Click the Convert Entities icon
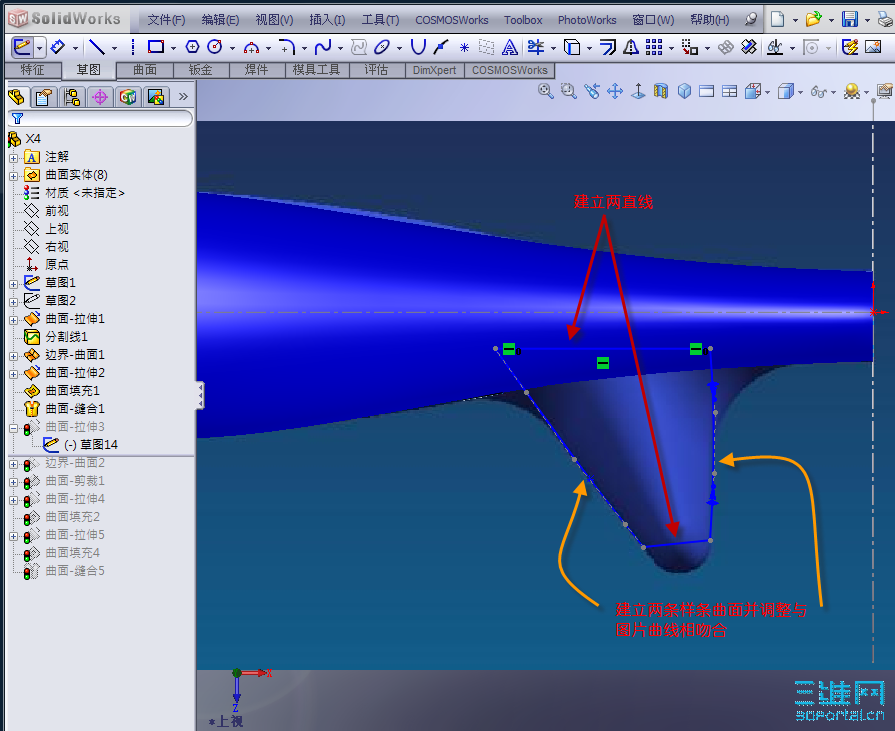Screen dimensions: 895x731 point(572,47)
